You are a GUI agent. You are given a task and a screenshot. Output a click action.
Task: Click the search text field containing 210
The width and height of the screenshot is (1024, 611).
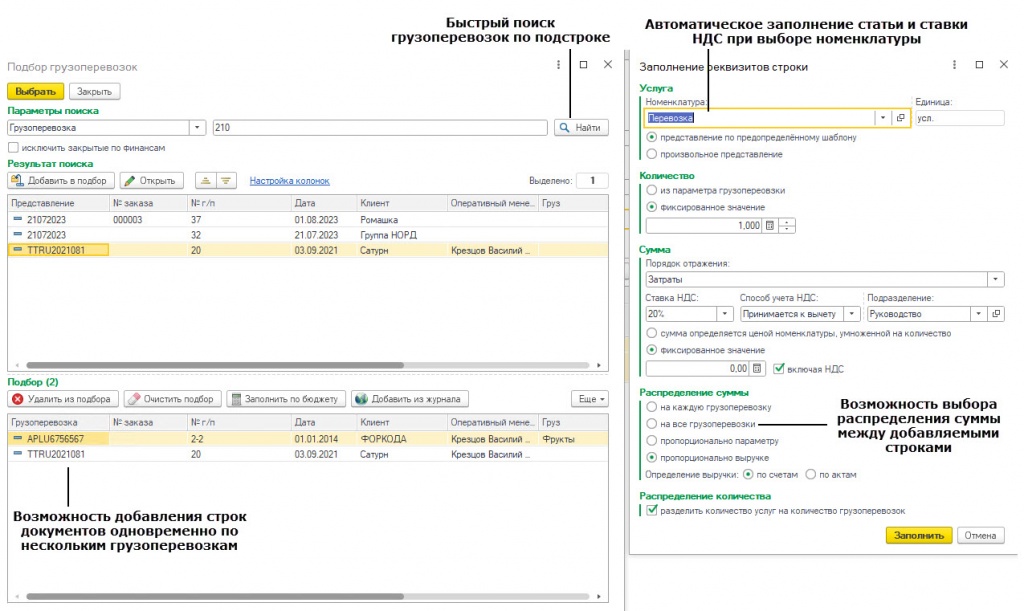click(380, 128)
